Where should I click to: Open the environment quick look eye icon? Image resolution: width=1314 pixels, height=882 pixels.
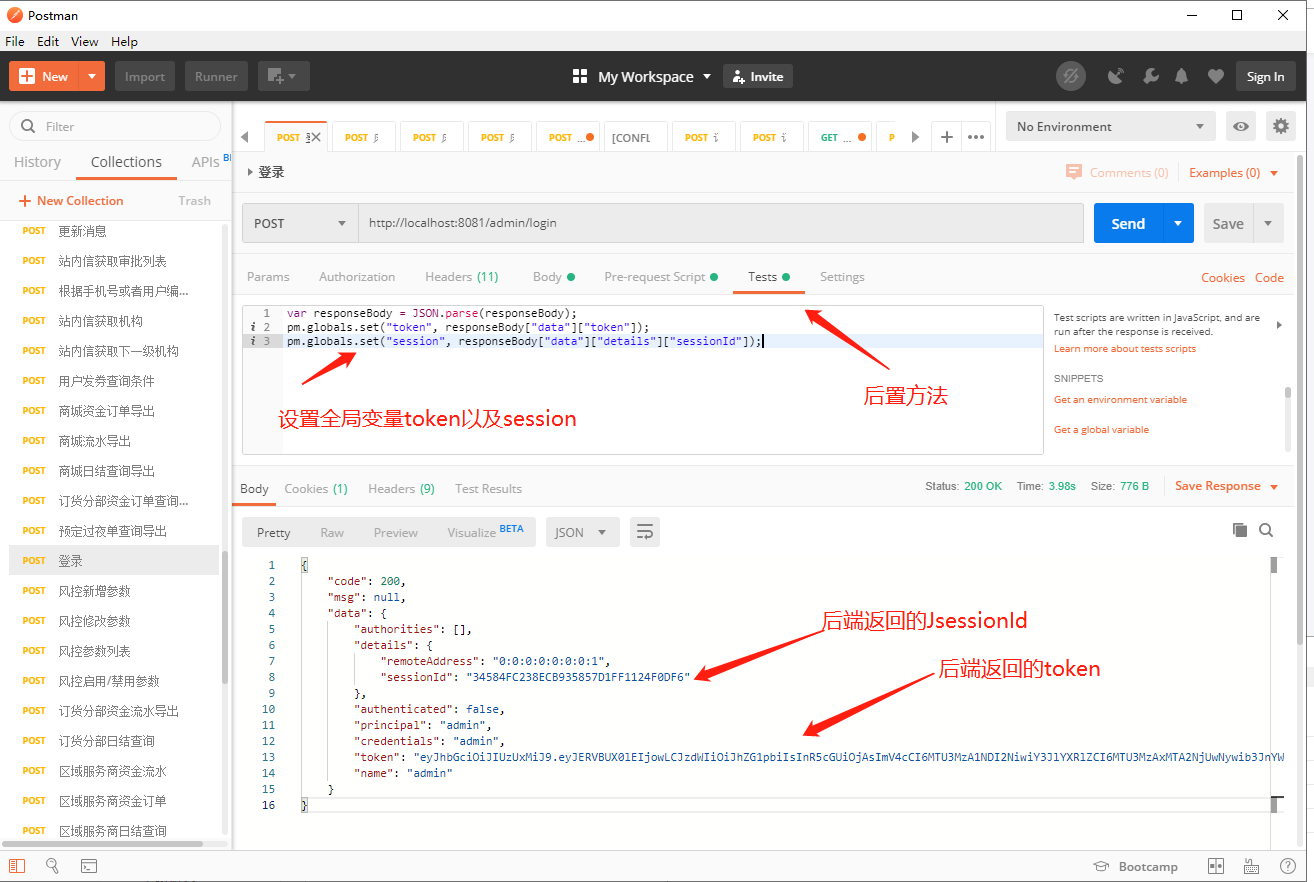[x=1240, y=126]
